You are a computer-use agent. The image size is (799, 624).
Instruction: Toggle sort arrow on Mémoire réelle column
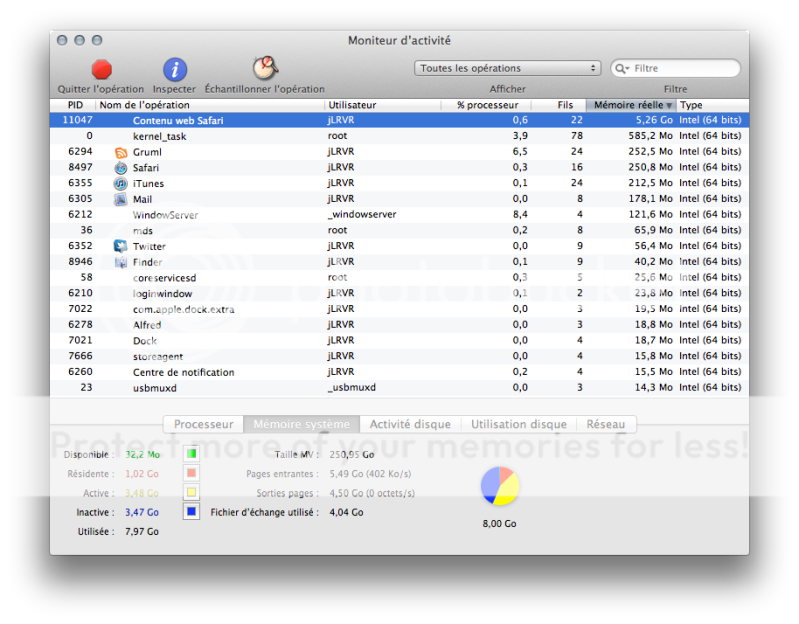pos(669,105)
